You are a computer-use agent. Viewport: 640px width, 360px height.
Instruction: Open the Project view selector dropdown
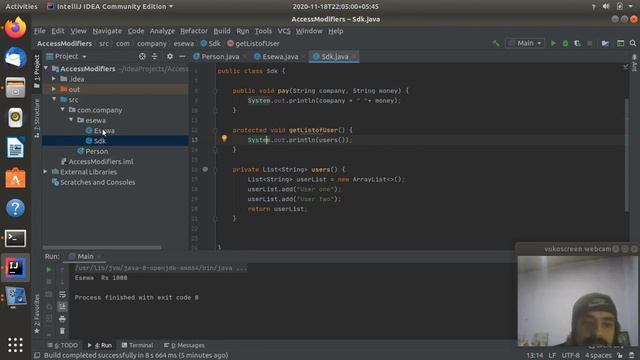click(66, 56)
